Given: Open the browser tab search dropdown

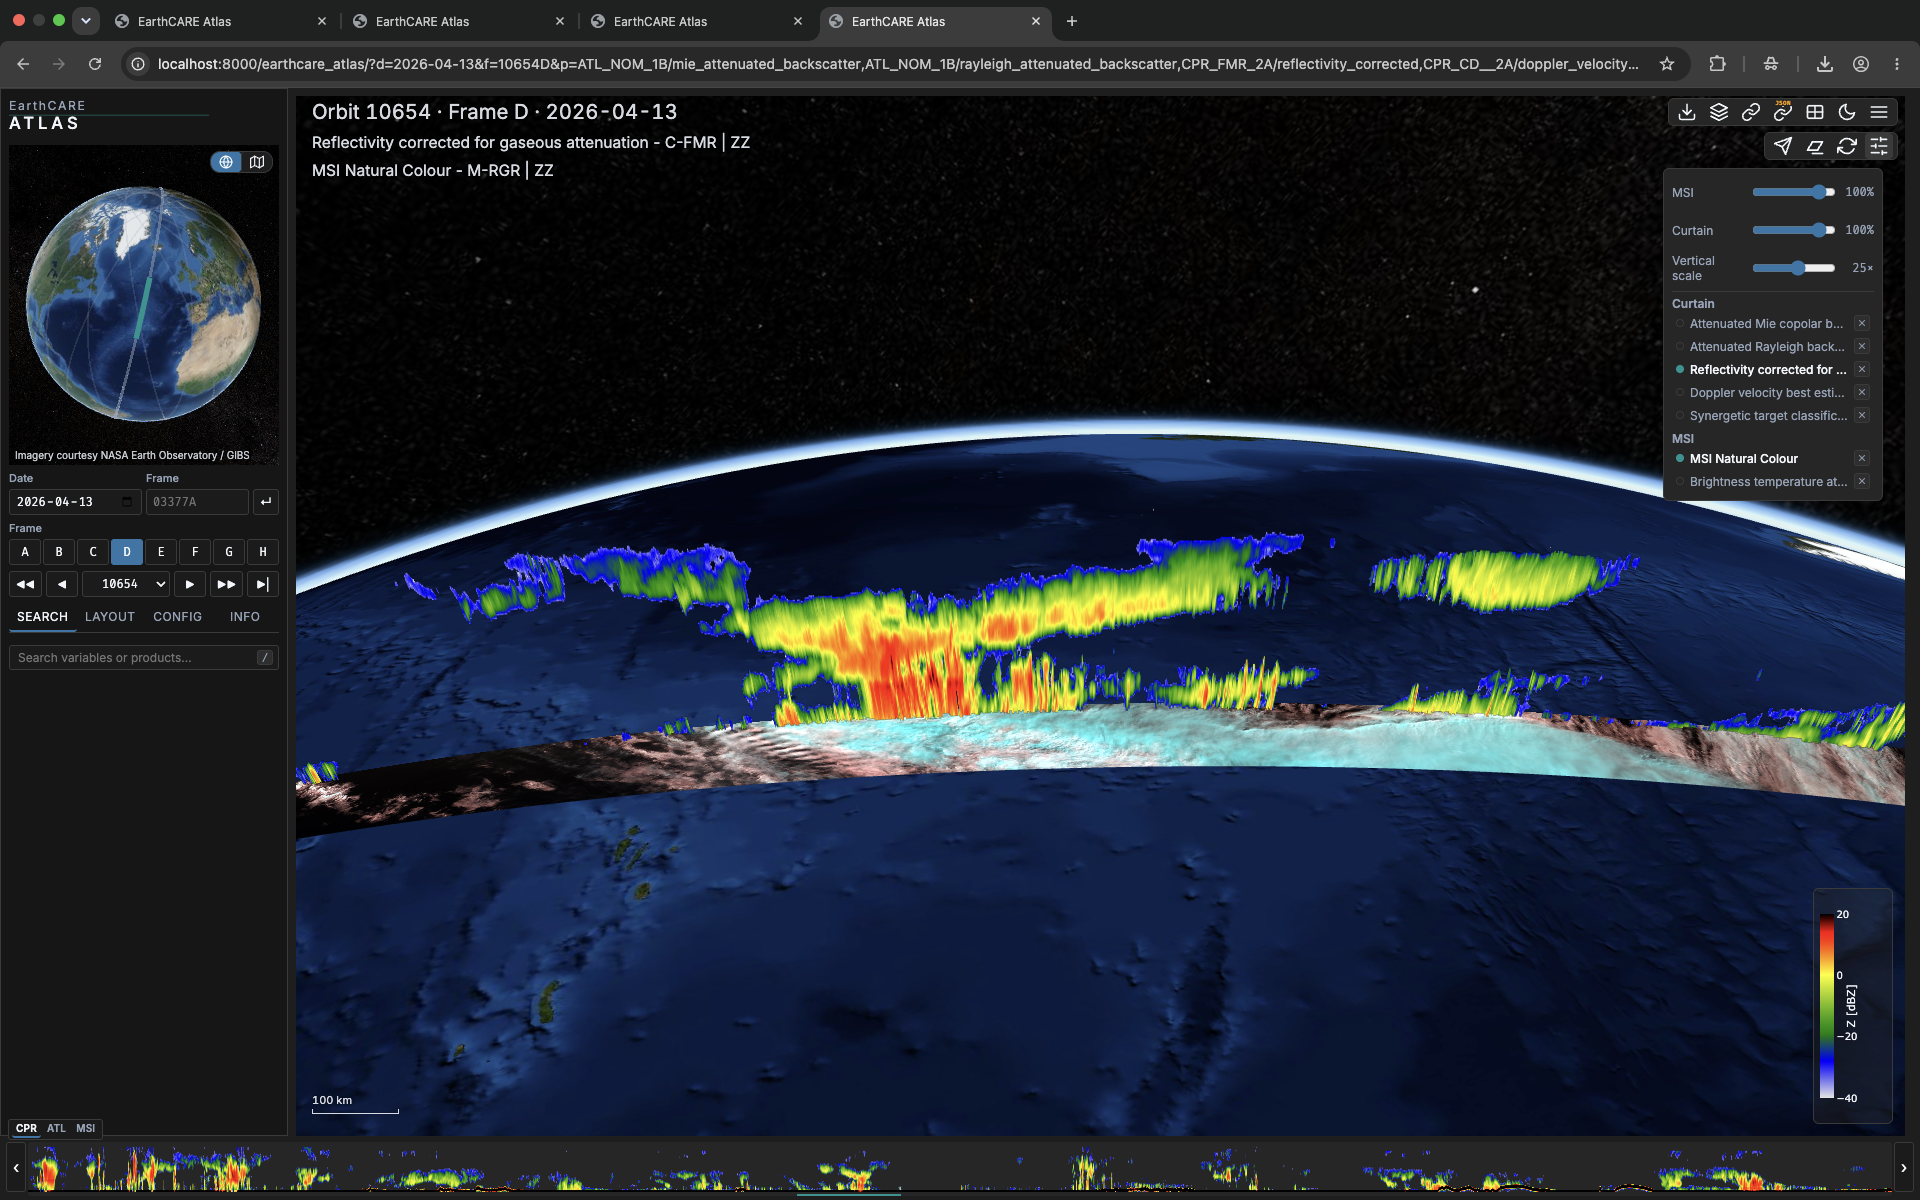Looking at the screenshot, I should tap(86, 20).
